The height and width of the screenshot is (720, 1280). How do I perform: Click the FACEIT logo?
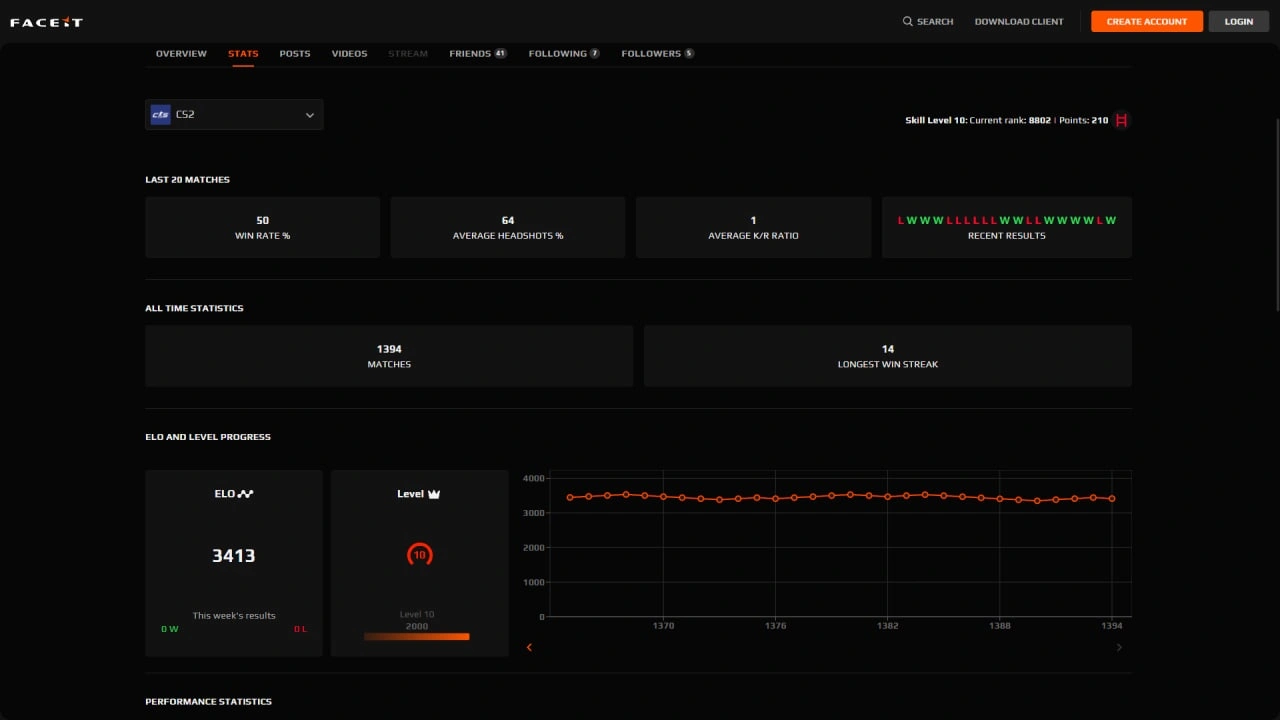[46, 22]
